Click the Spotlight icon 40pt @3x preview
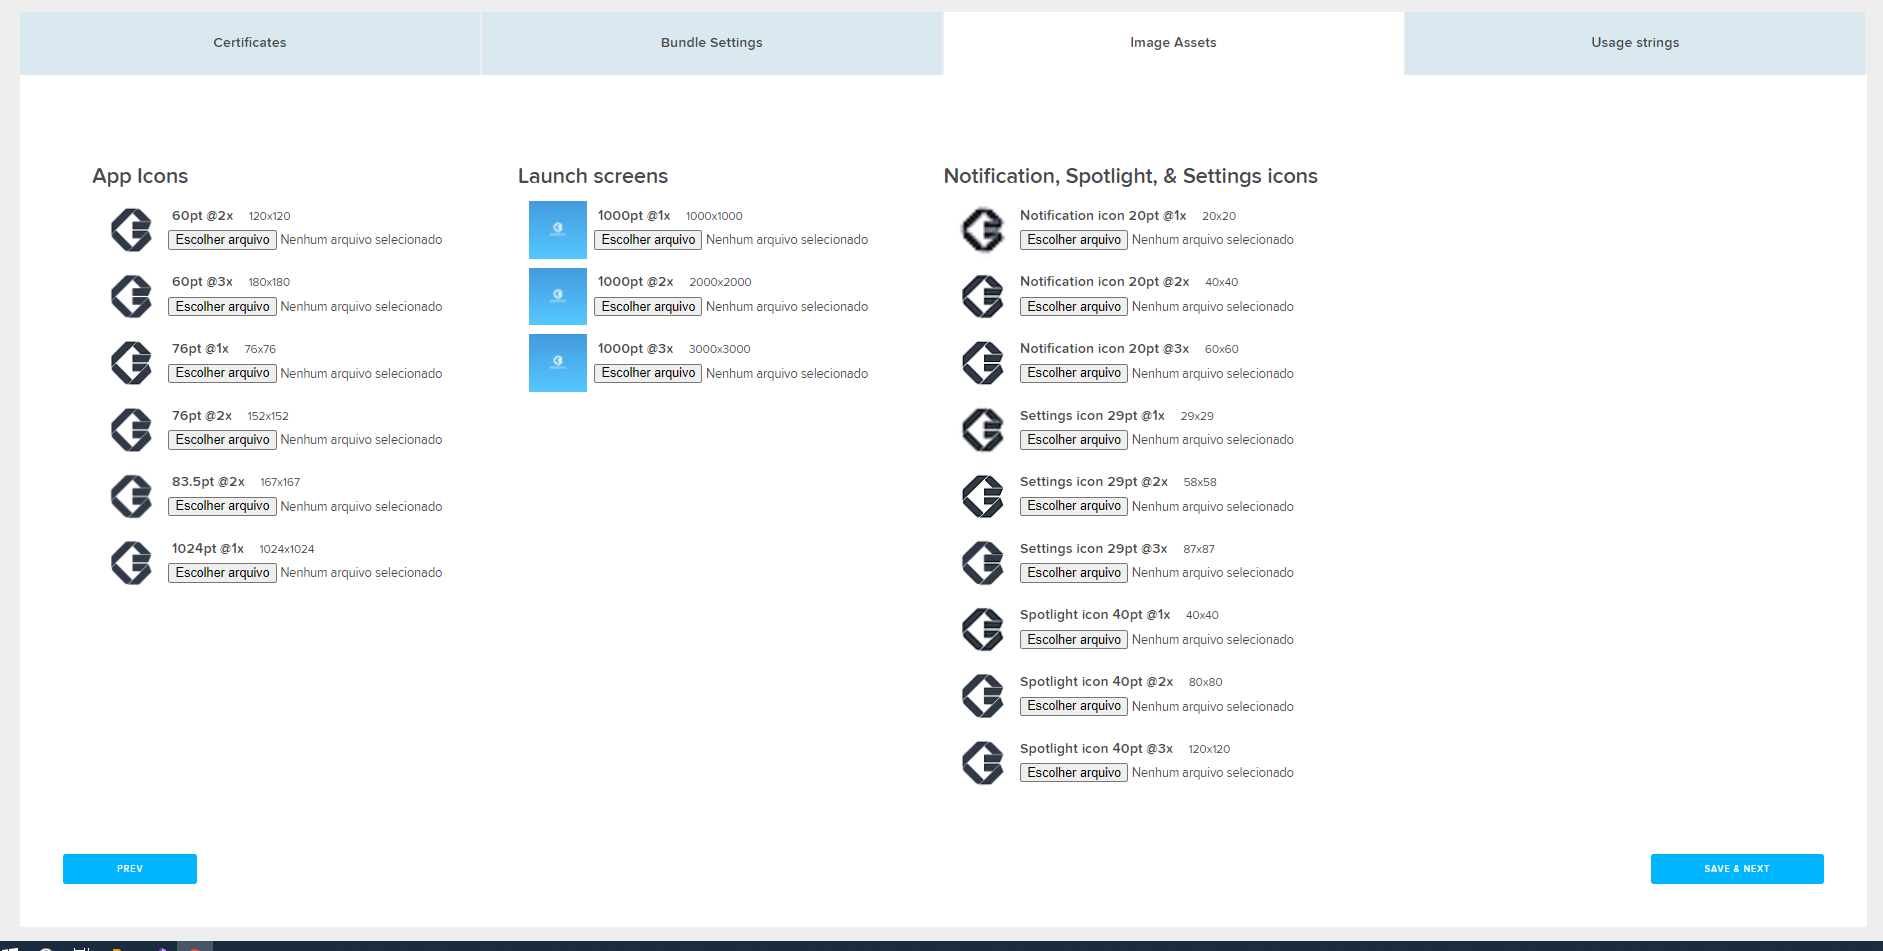Viewport: 1883px width, 951px height. 983,763
